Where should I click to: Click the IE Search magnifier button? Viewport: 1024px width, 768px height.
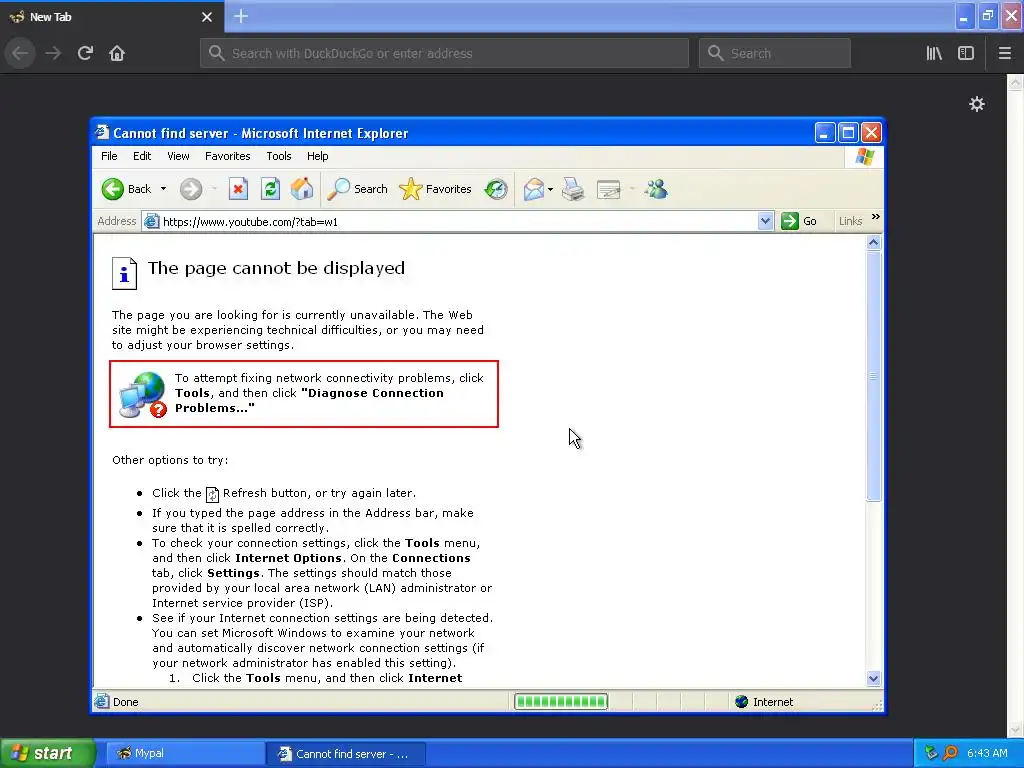point(357,189)
